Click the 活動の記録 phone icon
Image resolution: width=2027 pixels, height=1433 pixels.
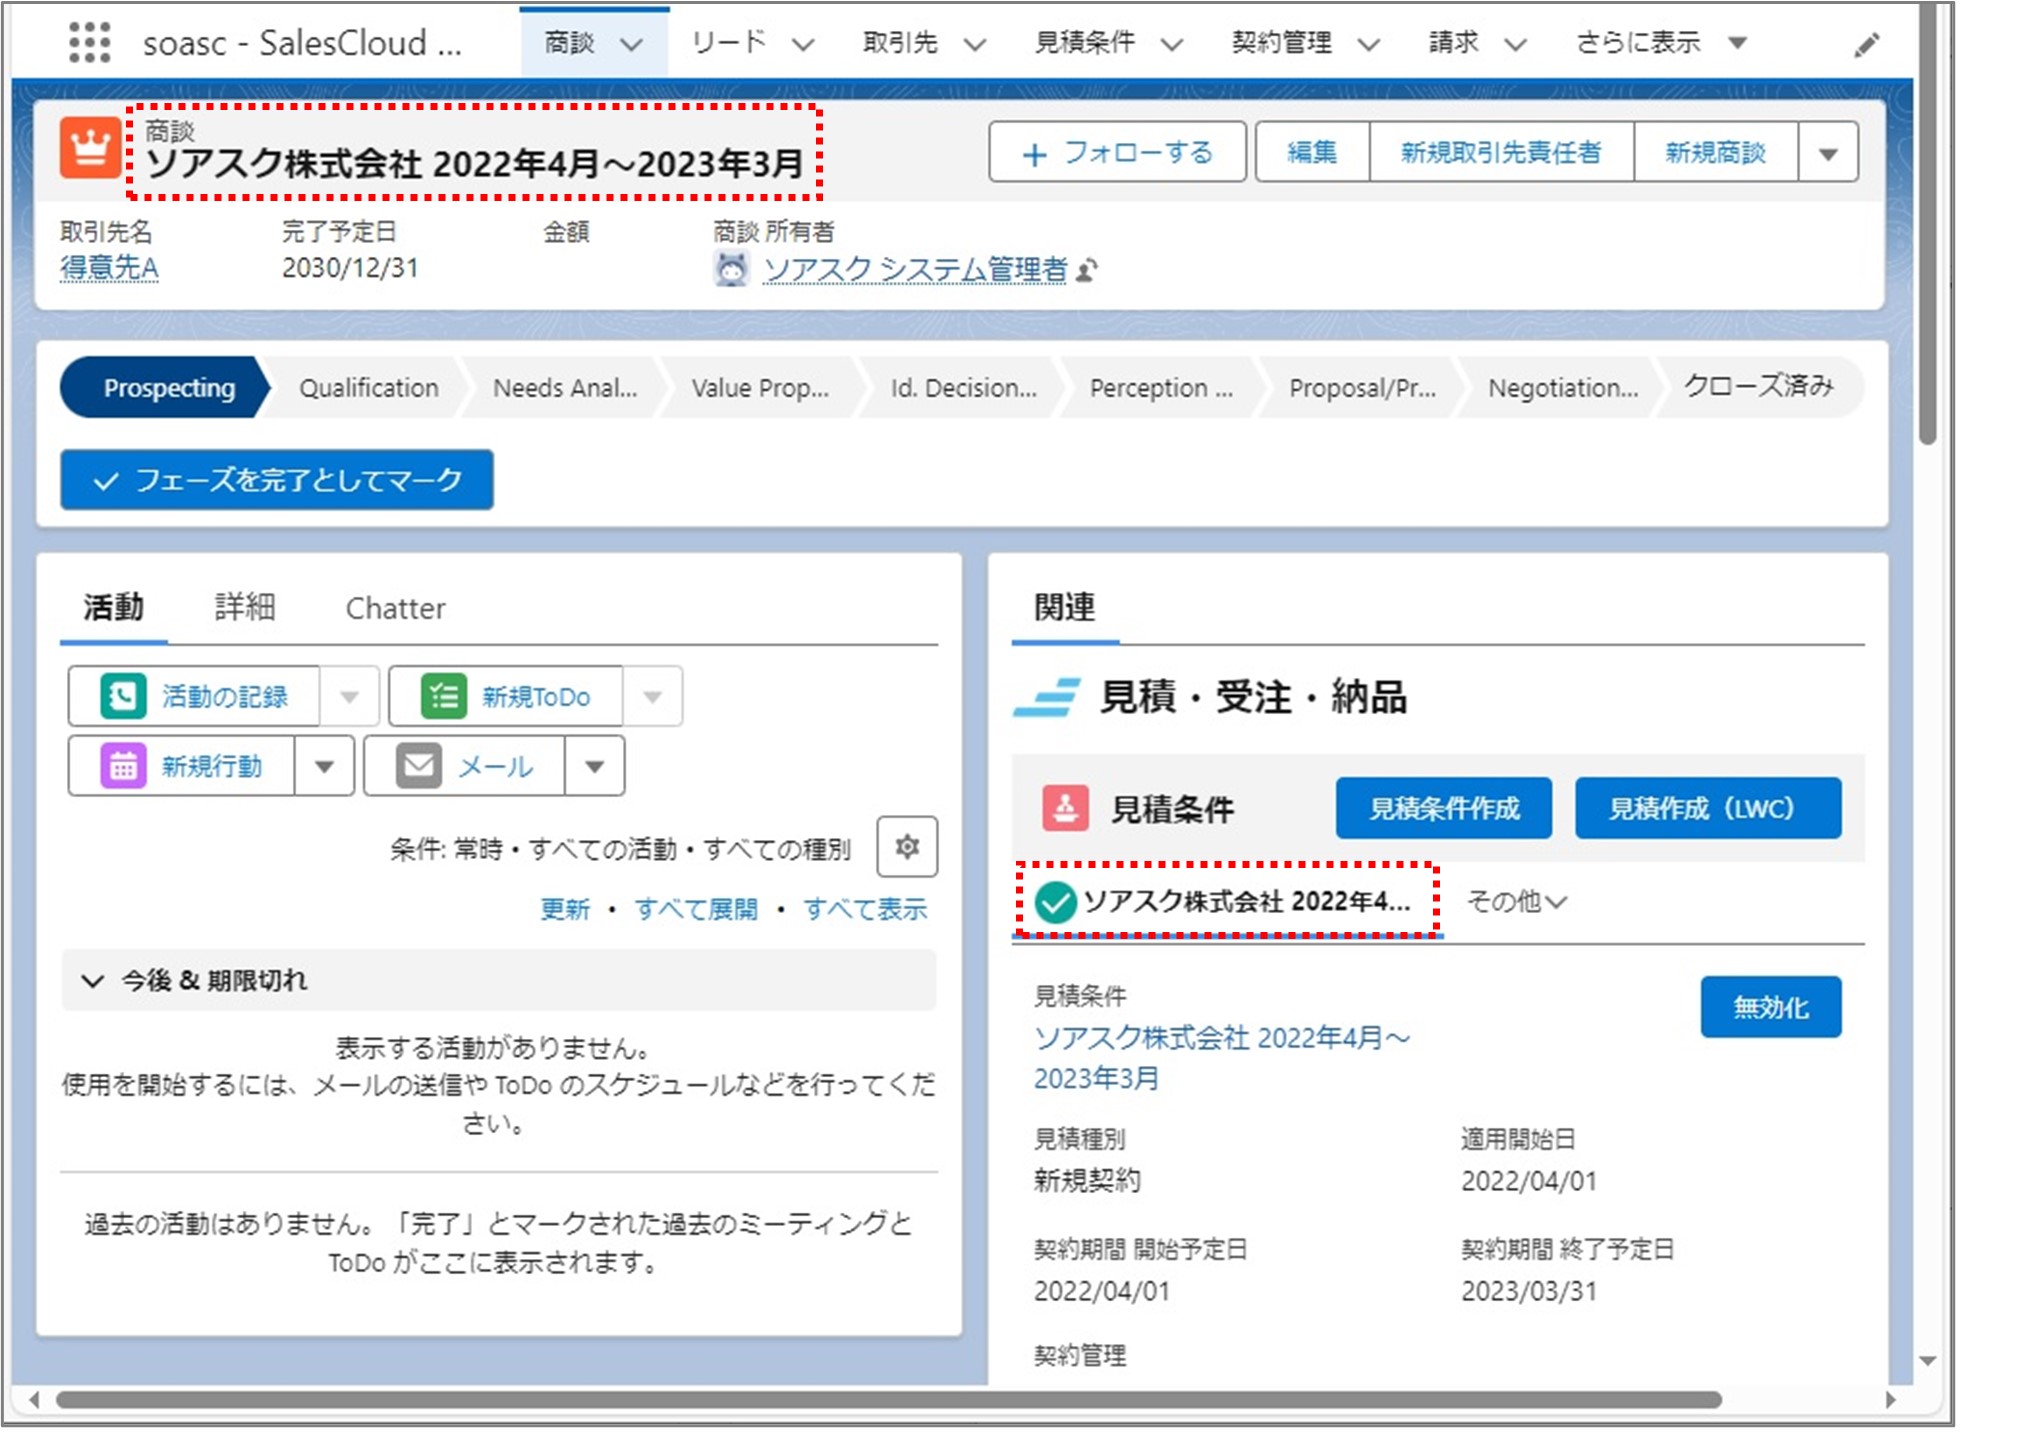123,696
